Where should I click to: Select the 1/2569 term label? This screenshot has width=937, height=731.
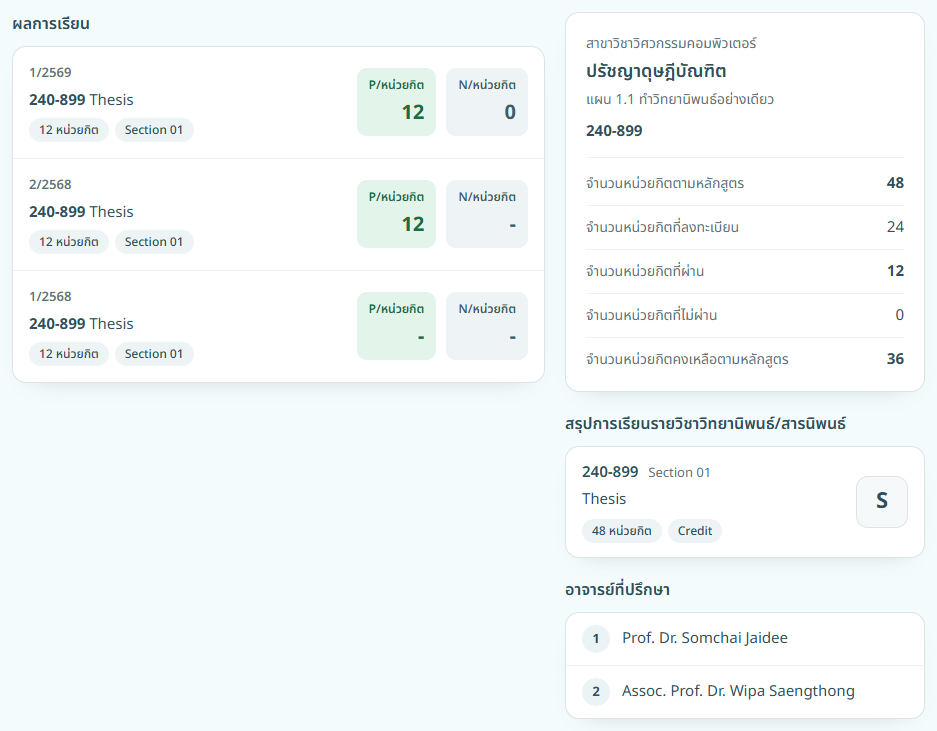50,72
